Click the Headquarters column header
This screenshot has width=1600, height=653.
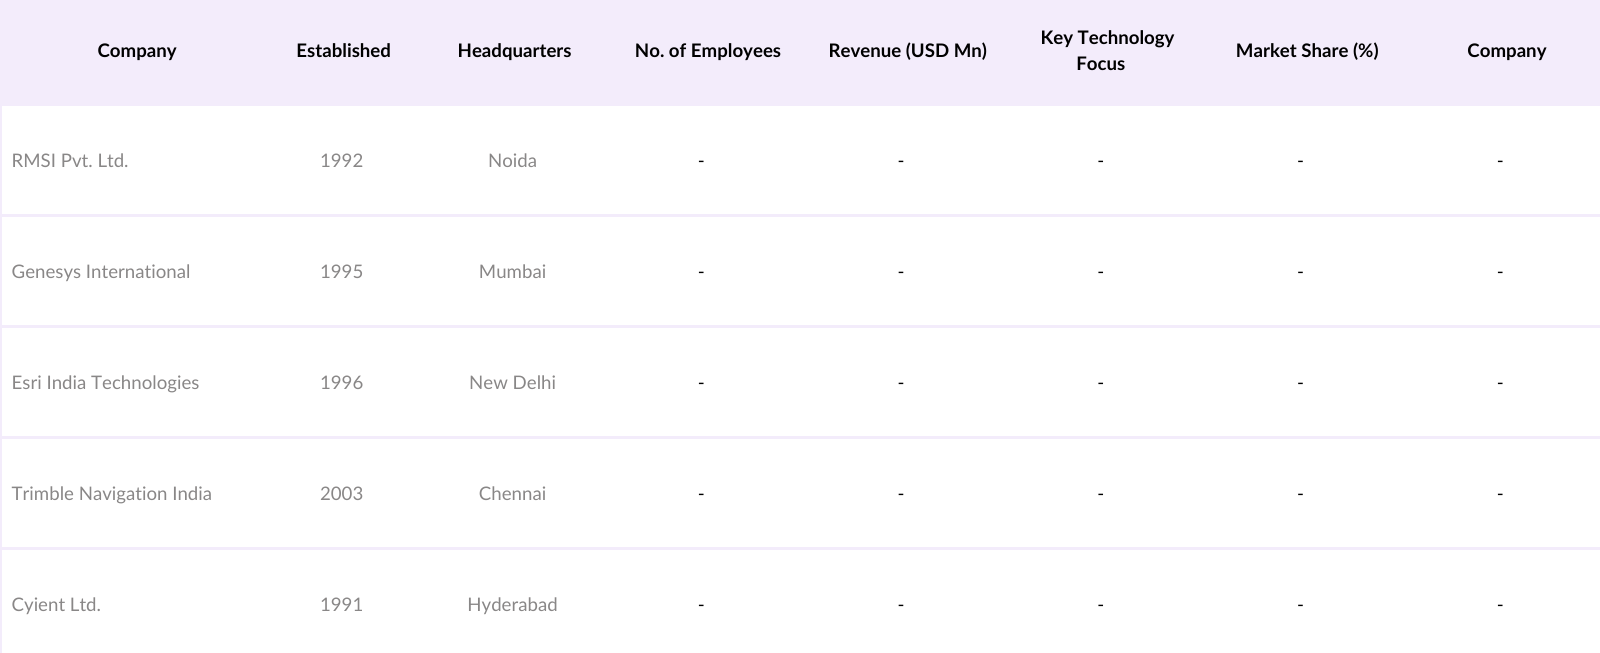(x=514, y=51)
